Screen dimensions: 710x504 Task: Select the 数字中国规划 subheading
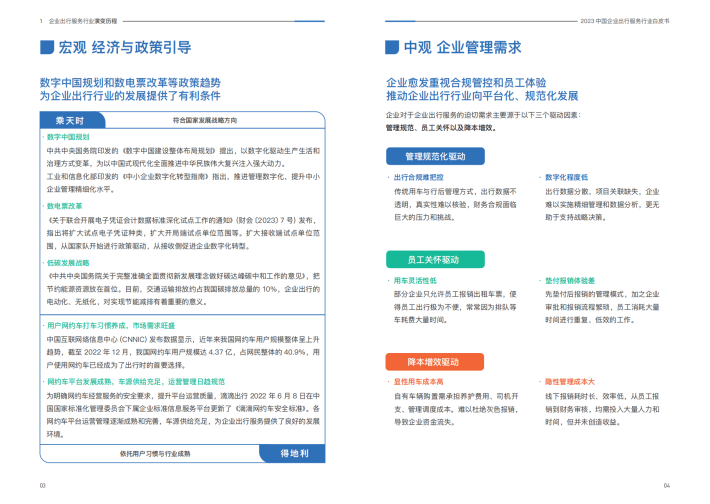pos(69,136)
